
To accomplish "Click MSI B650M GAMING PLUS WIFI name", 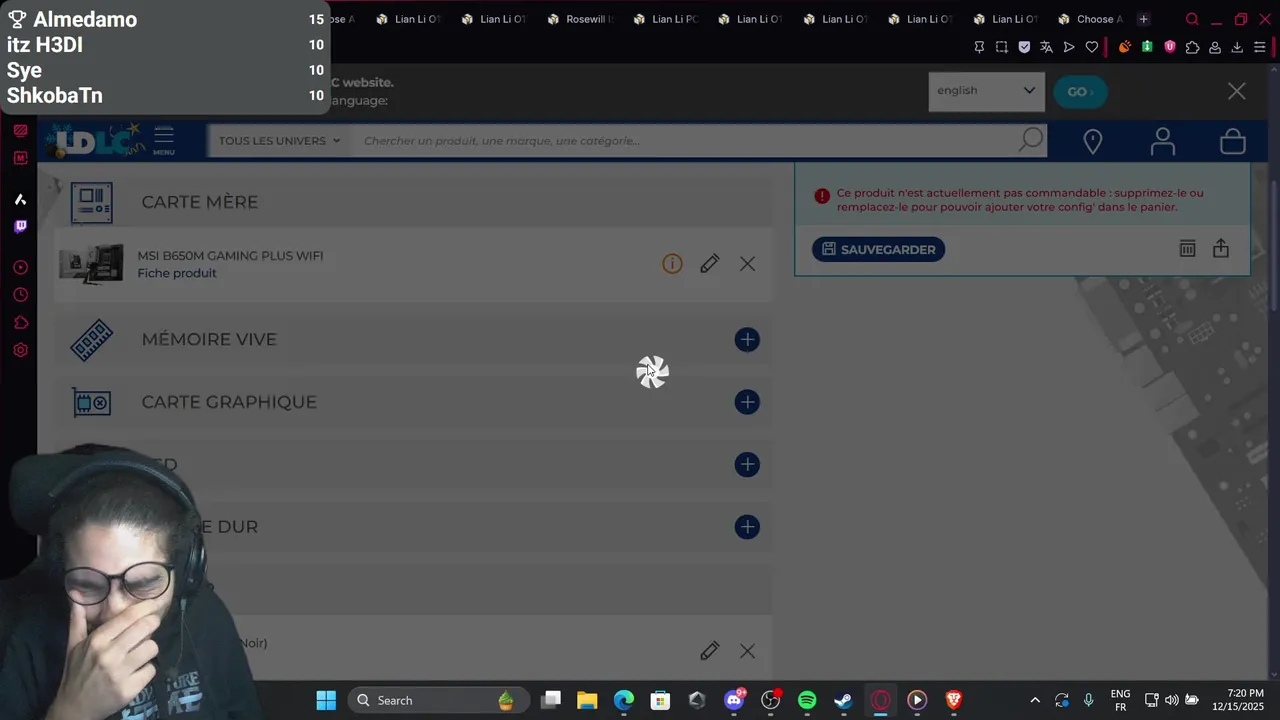I will click(230, 256).
